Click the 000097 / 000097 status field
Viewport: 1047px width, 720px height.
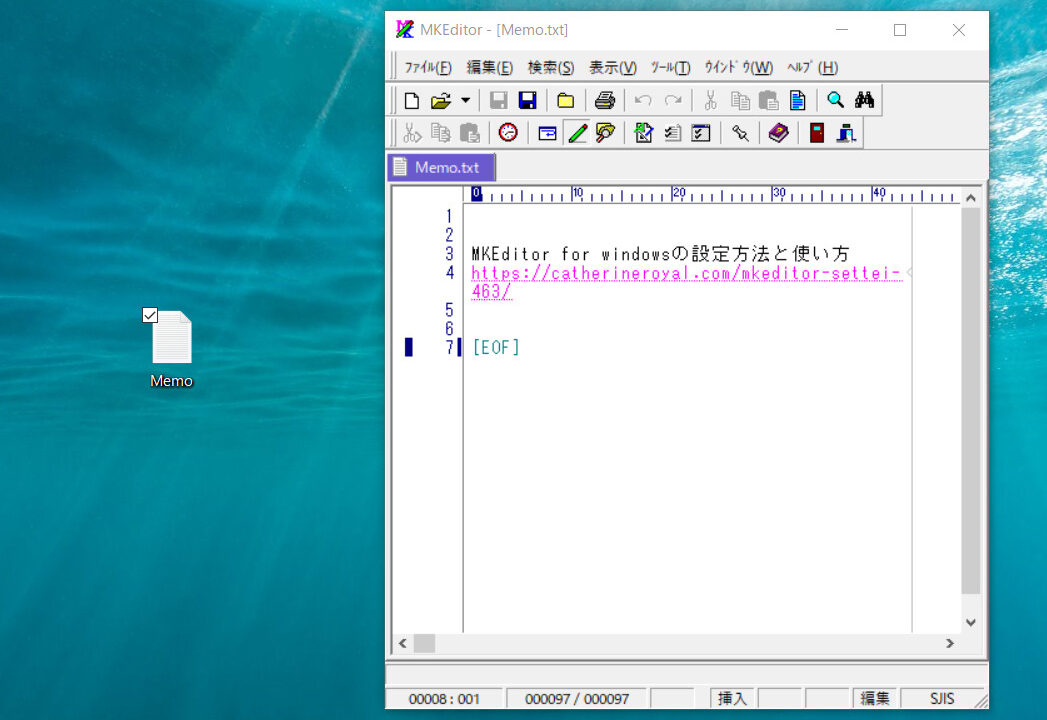click(577, 699)
